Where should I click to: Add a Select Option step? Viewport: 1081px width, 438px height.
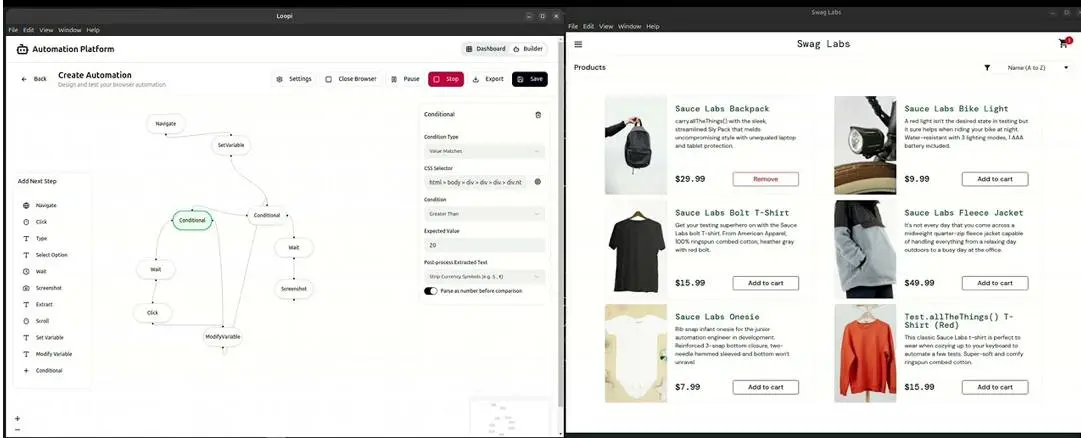click(x=52, y=255)
